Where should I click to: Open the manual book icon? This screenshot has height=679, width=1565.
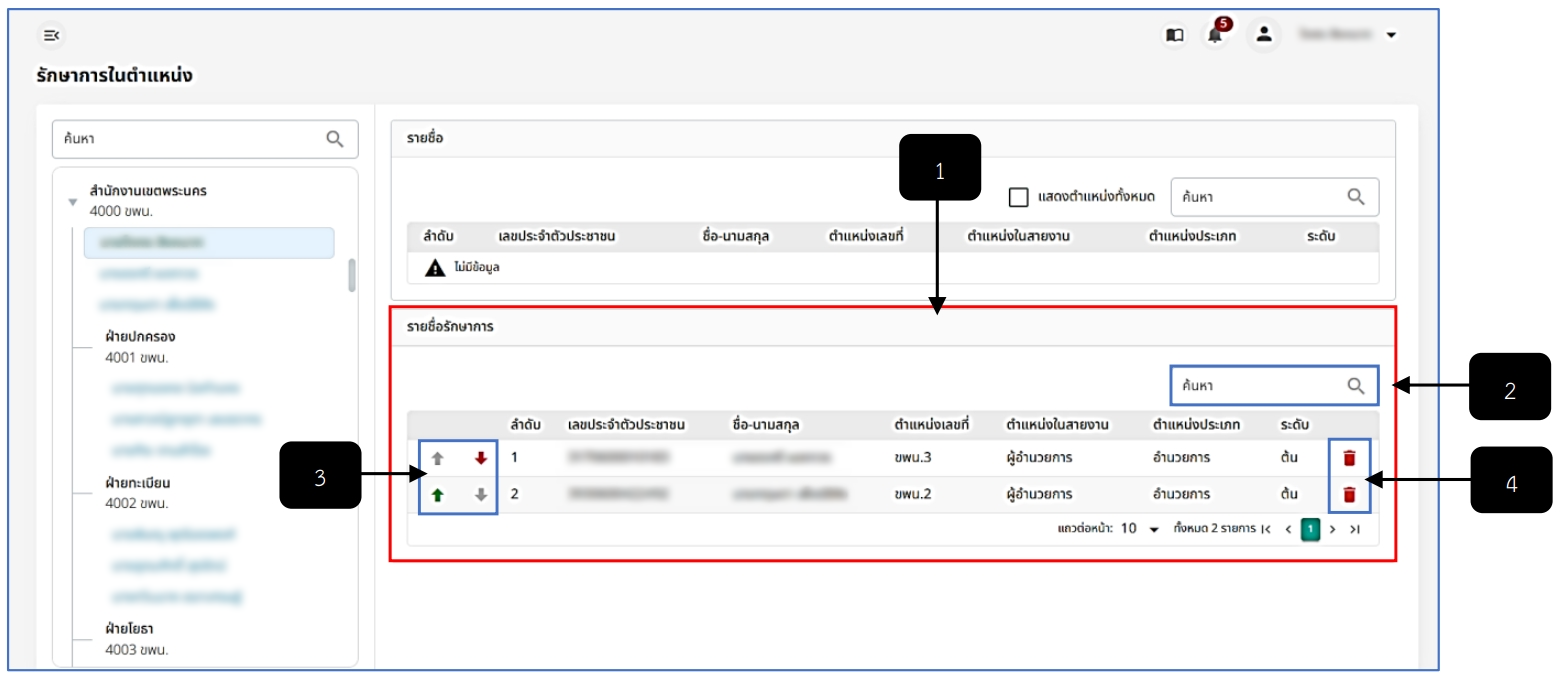point(1175,35)
